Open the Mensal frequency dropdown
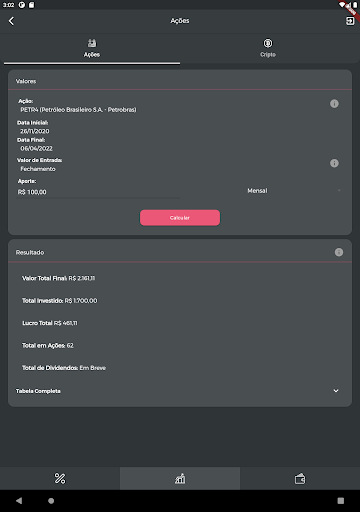The width and height of the screenshot is (360, 512). (x=294, y=191)
